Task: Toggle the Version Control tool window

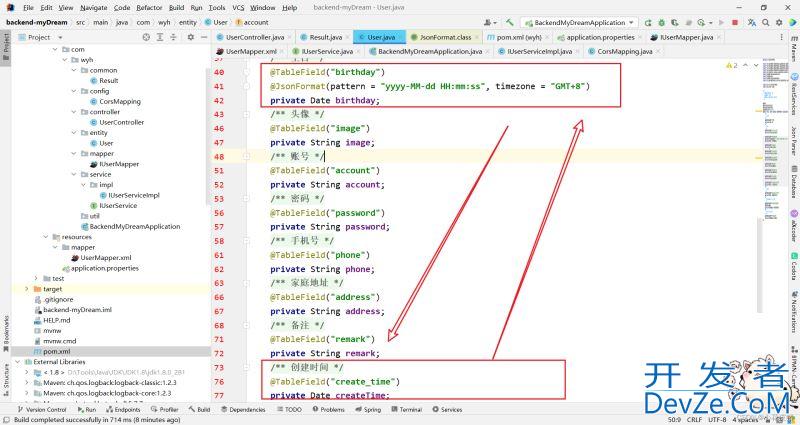Action: (x=42, y=409)
